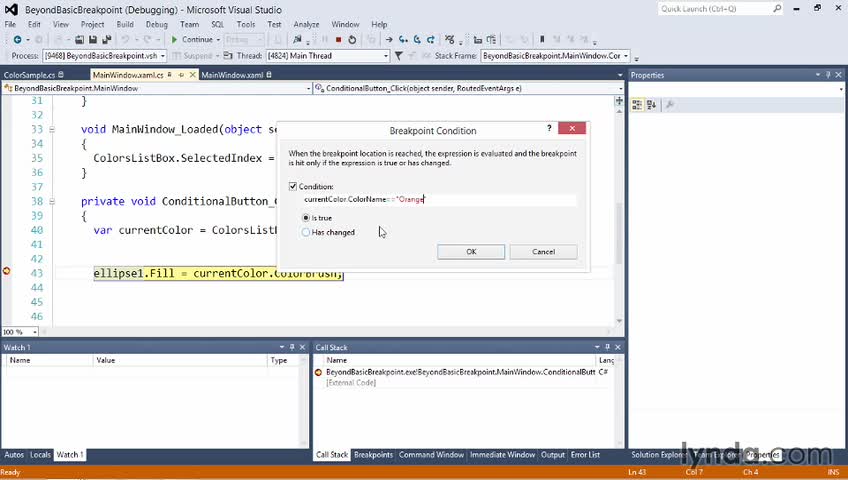The image size is (848, 480).
Task: Click the editor split window handle
Action: (619, 101)
